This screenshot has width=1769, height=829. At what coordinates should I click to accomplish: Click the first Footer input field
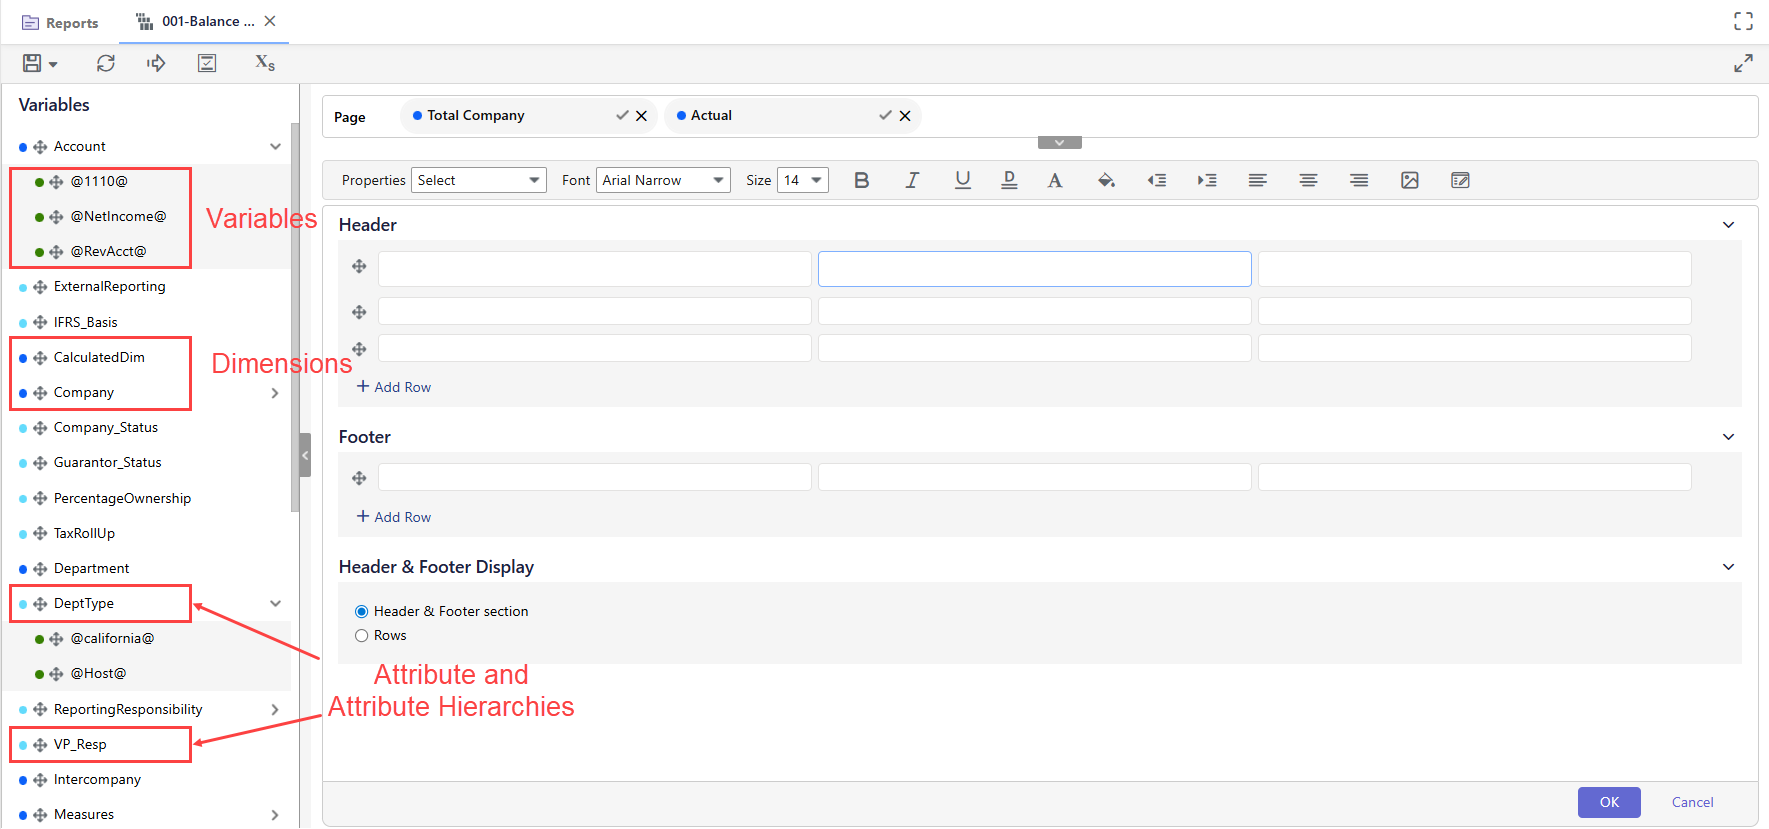click(x=594, y=477)
